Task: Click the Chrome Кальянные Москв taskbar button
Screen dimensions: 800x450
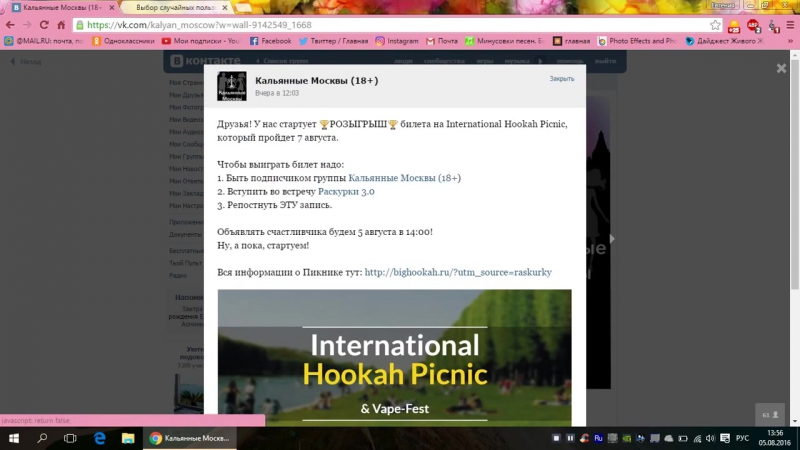Action: (x=190, y=438)
